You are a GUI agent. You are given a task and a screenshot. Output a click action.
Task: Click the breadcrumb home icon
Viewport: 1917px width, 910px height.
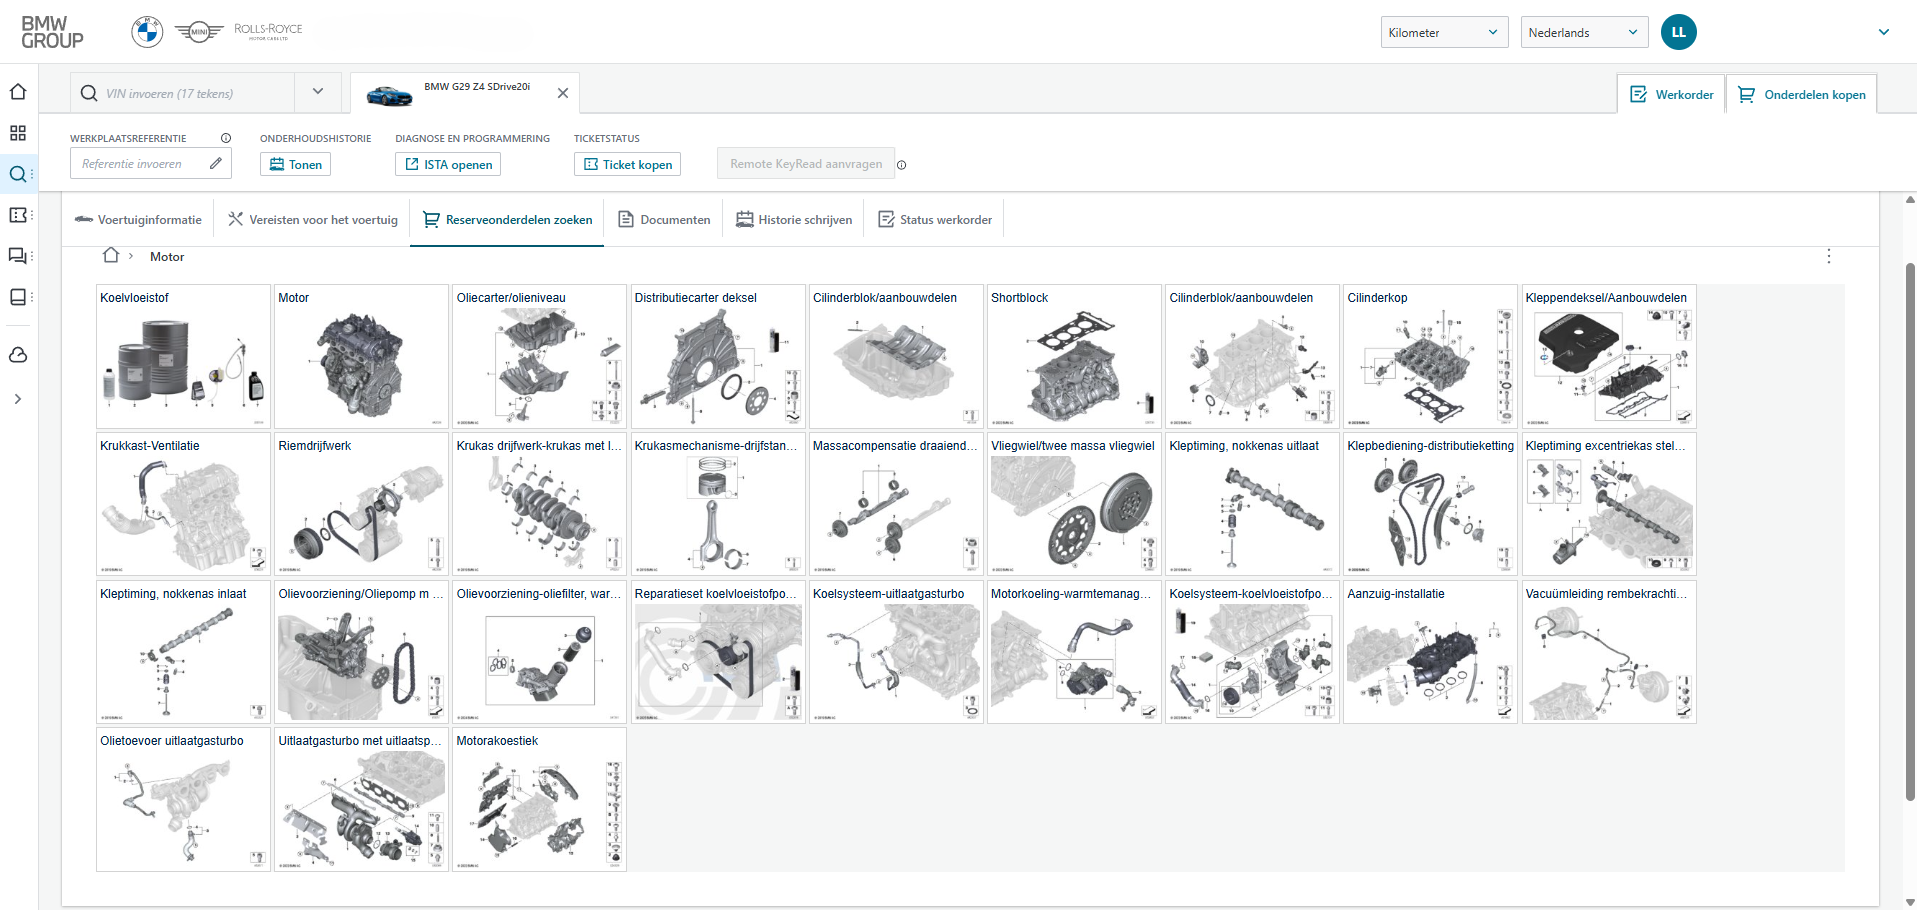111,256
